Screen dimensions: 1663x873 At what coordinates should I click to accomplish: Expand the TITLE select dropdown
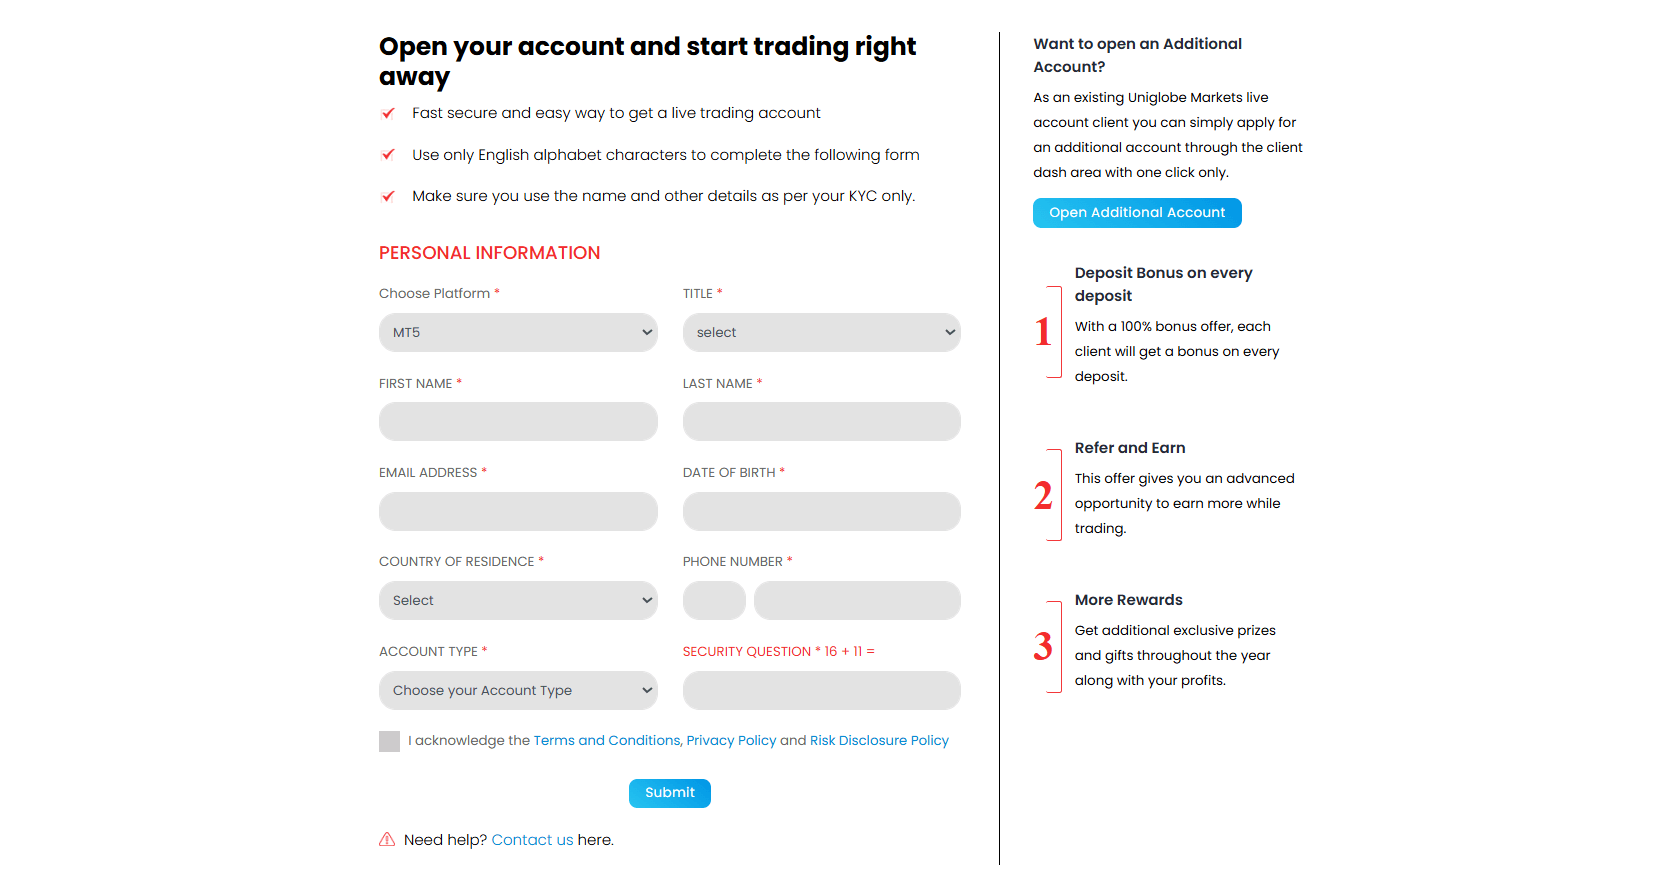tap(822, 332)
